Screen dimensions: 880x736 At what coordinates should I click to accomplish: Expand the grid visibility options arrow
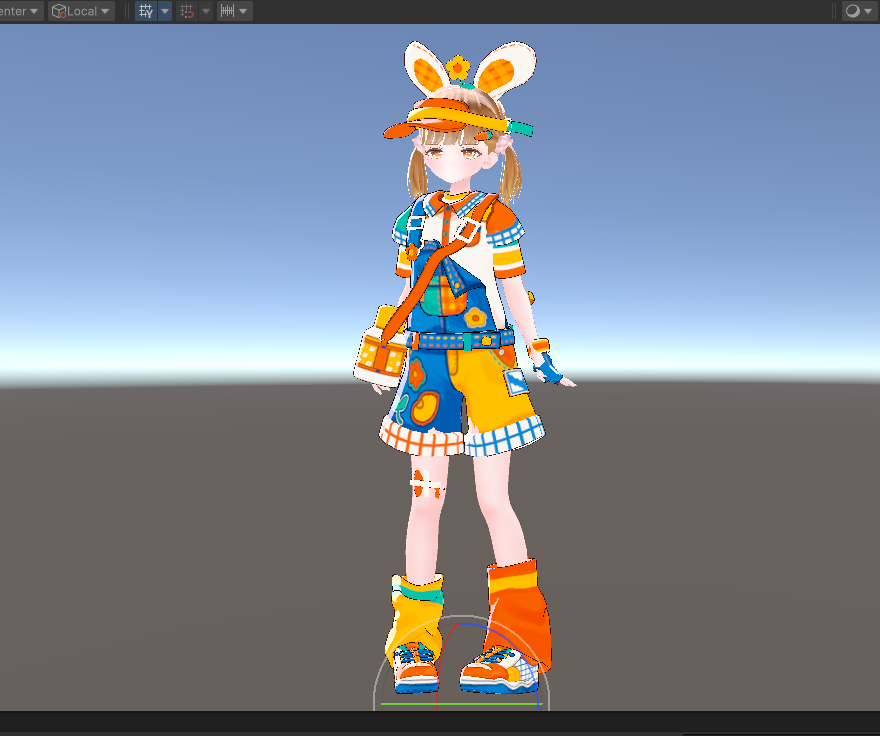point(165,11)
